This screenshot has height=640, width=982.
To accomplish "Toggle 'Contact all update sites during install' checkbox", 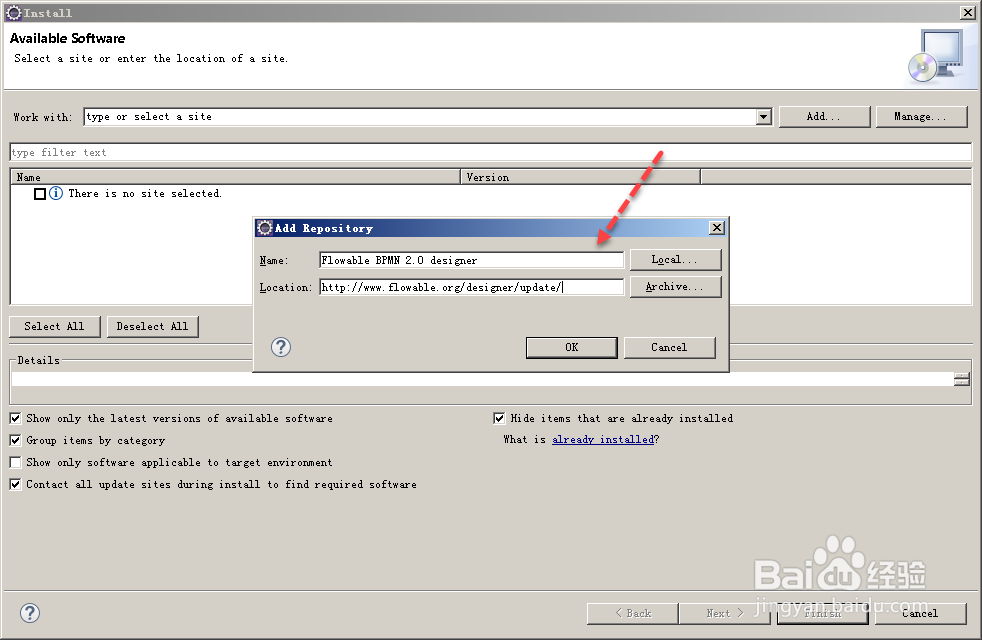I will (x=16, y=484).
